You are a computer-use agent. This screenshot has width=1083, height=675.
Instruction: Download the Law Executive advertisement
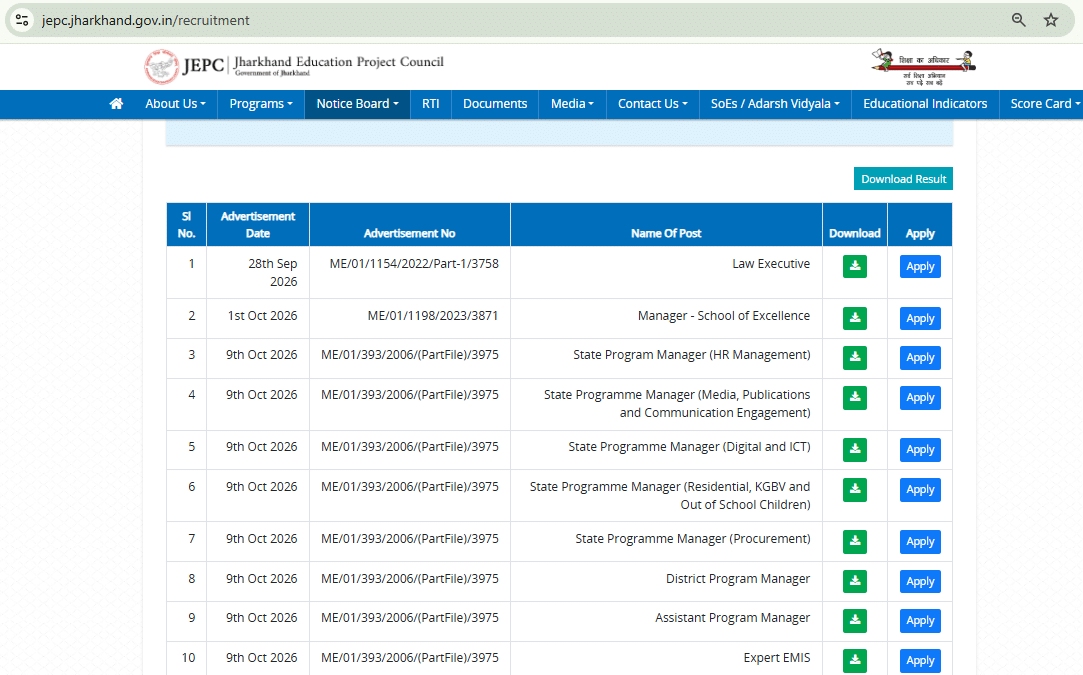[854, 266]
